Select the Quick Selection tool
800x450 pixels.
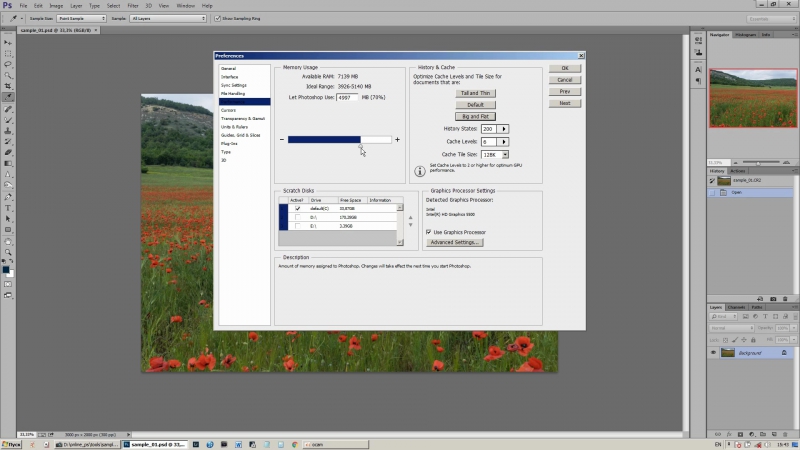point(8,76)
